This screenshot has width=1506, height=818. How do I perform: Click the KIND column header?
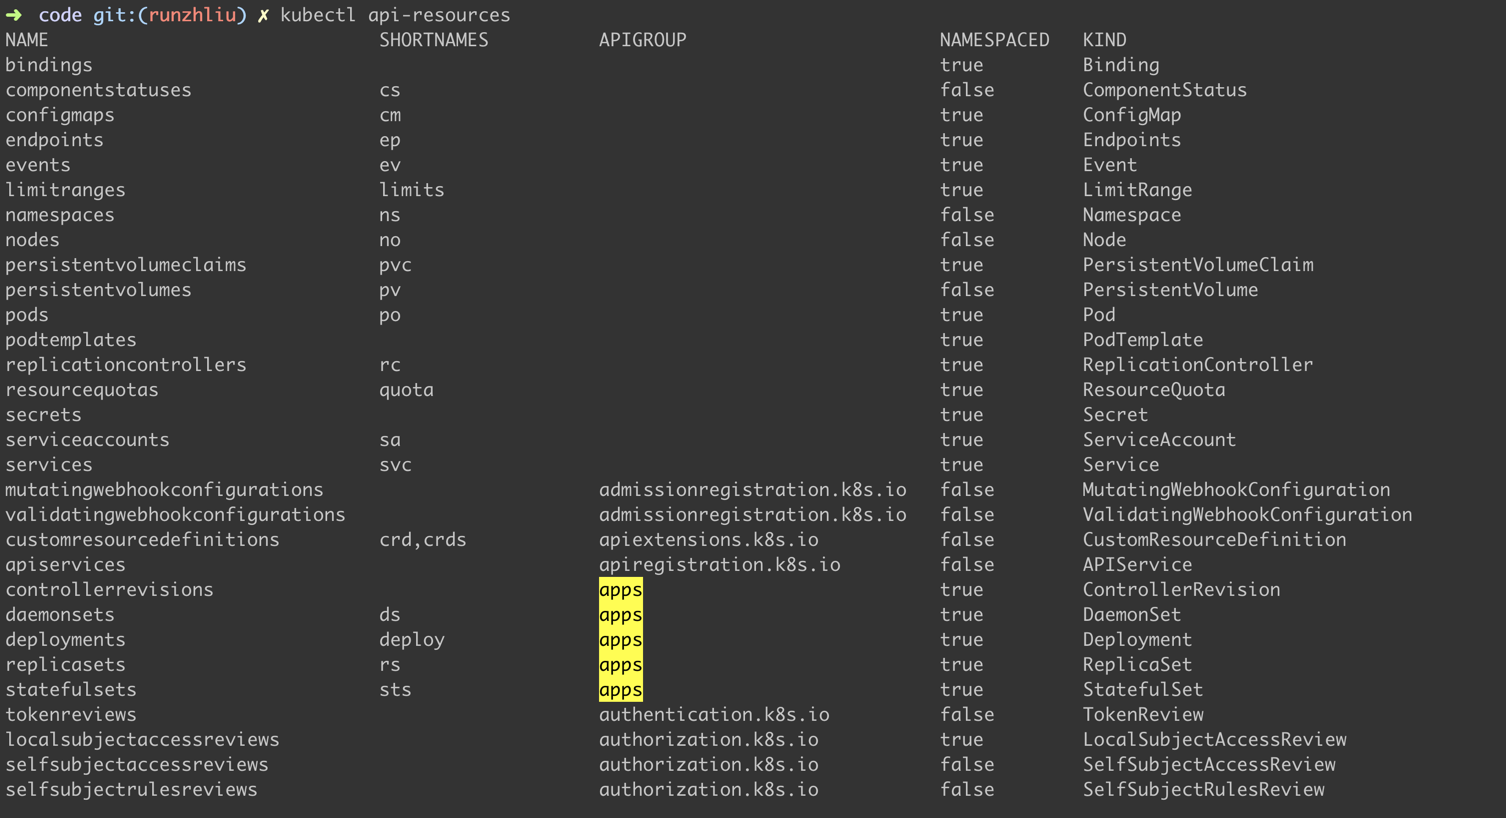pos(1104,40)
